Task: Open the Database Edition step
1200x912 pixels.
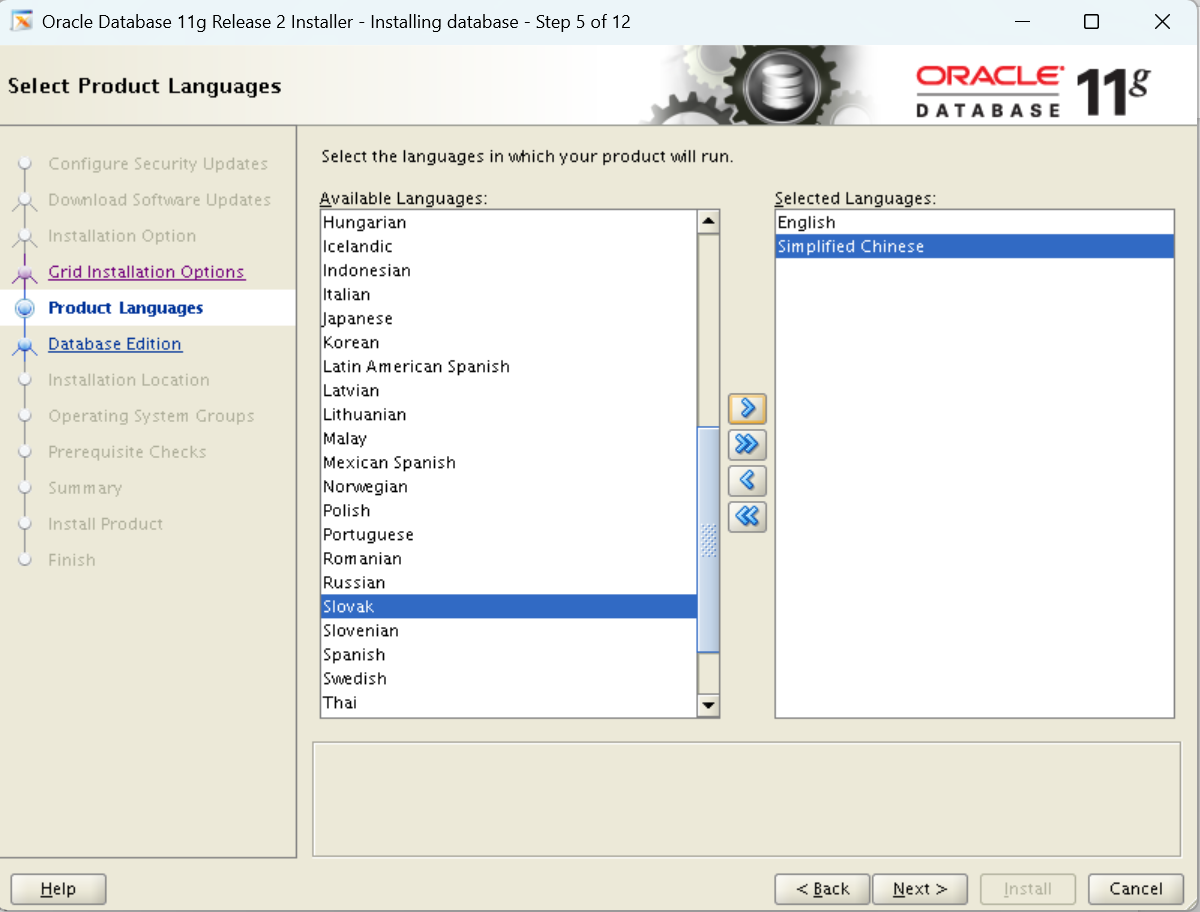Action: (x=114, y=343)
